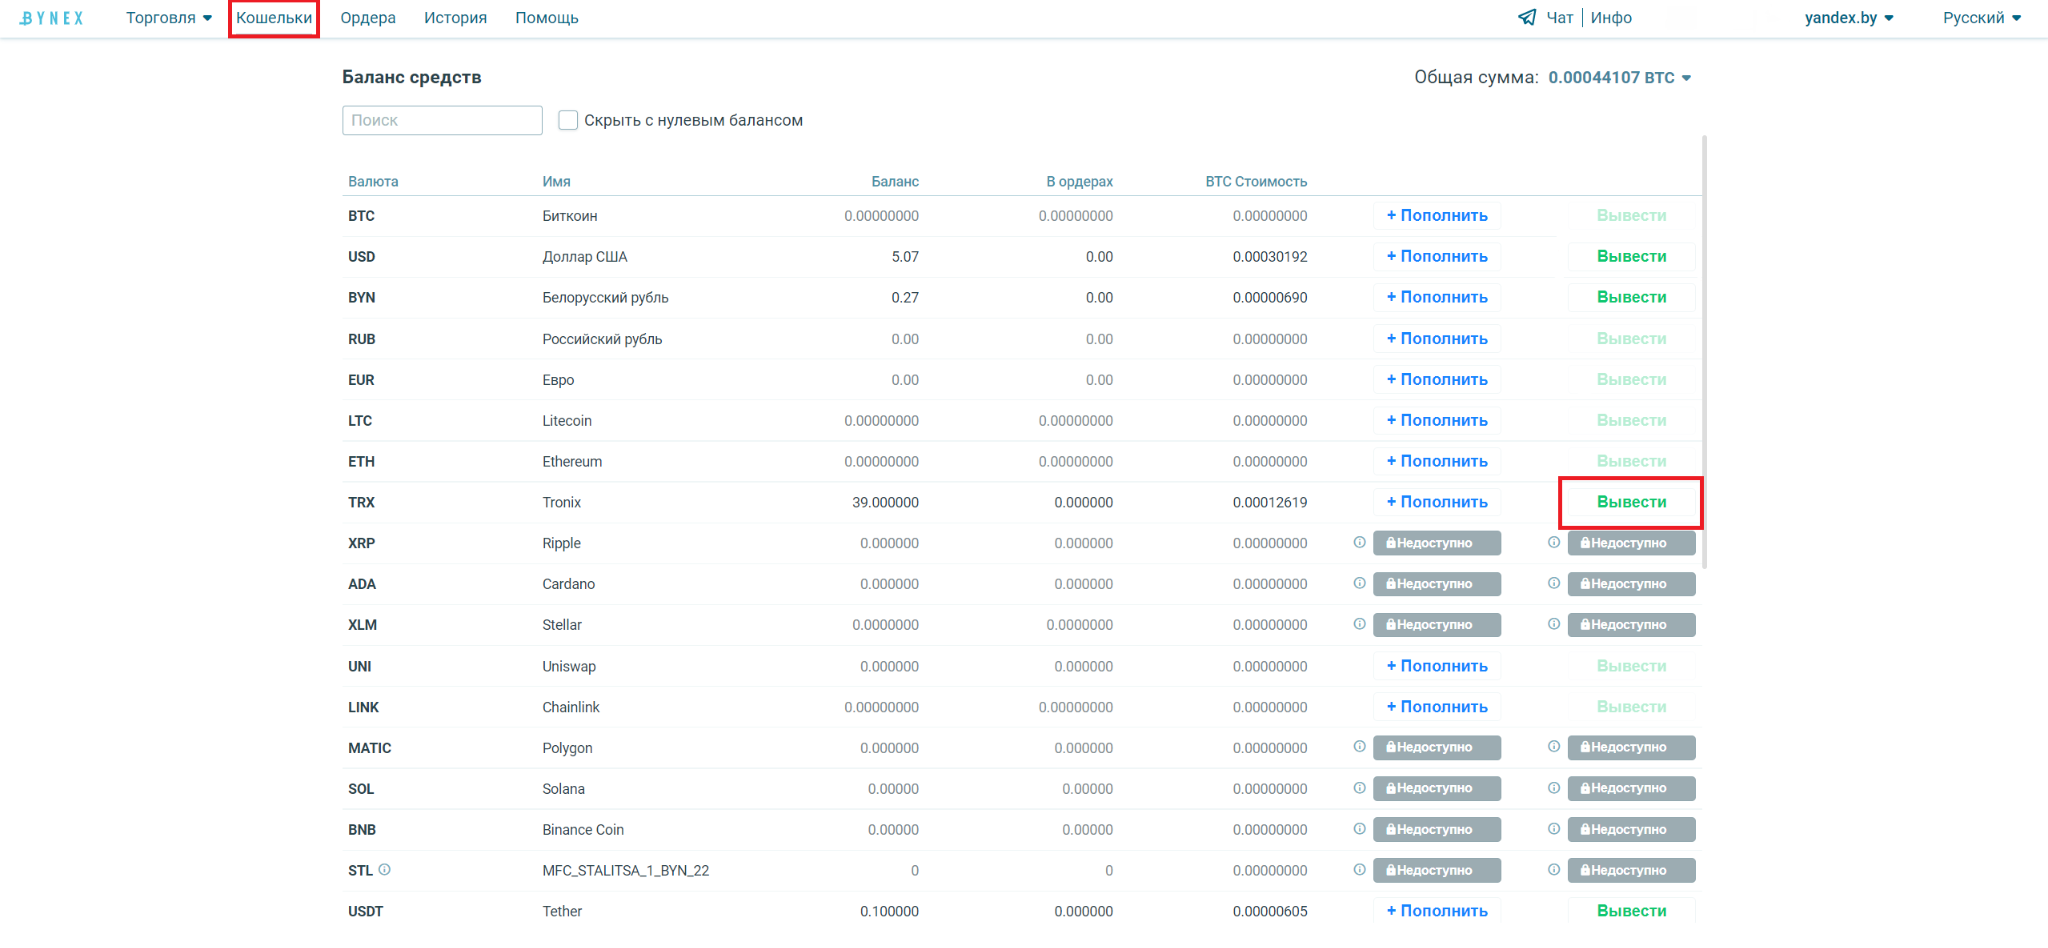The width and height of the screenshot is (2048, 948).
Task: Click the Имя column header
Action: click(556, 181)
